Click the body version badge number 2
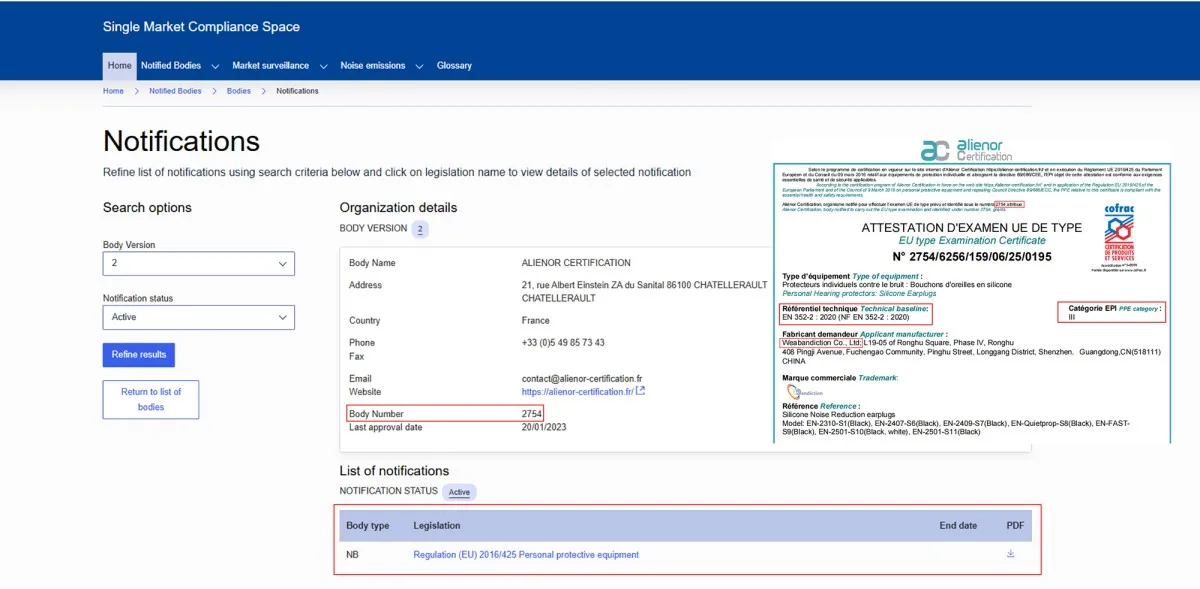Screen dimensions: 1200x589 (421, 229)
